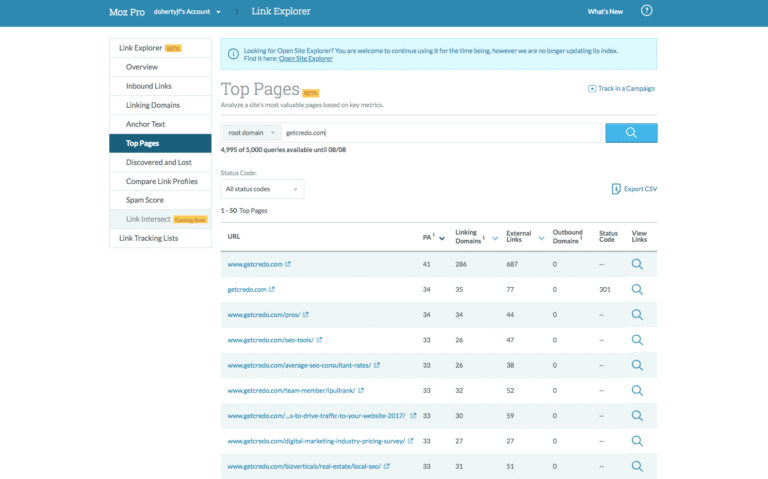Select Anchor Text in the sidebar
This screenshot has width=768, height=479.
point(160,124)
